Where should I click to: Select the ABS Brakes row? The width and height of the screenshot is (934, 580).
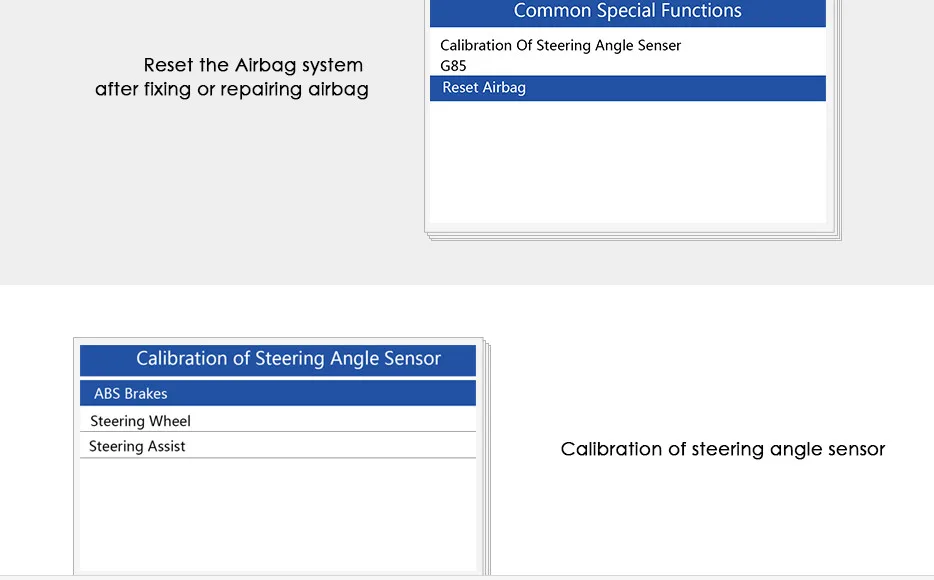tap(278, 393)
